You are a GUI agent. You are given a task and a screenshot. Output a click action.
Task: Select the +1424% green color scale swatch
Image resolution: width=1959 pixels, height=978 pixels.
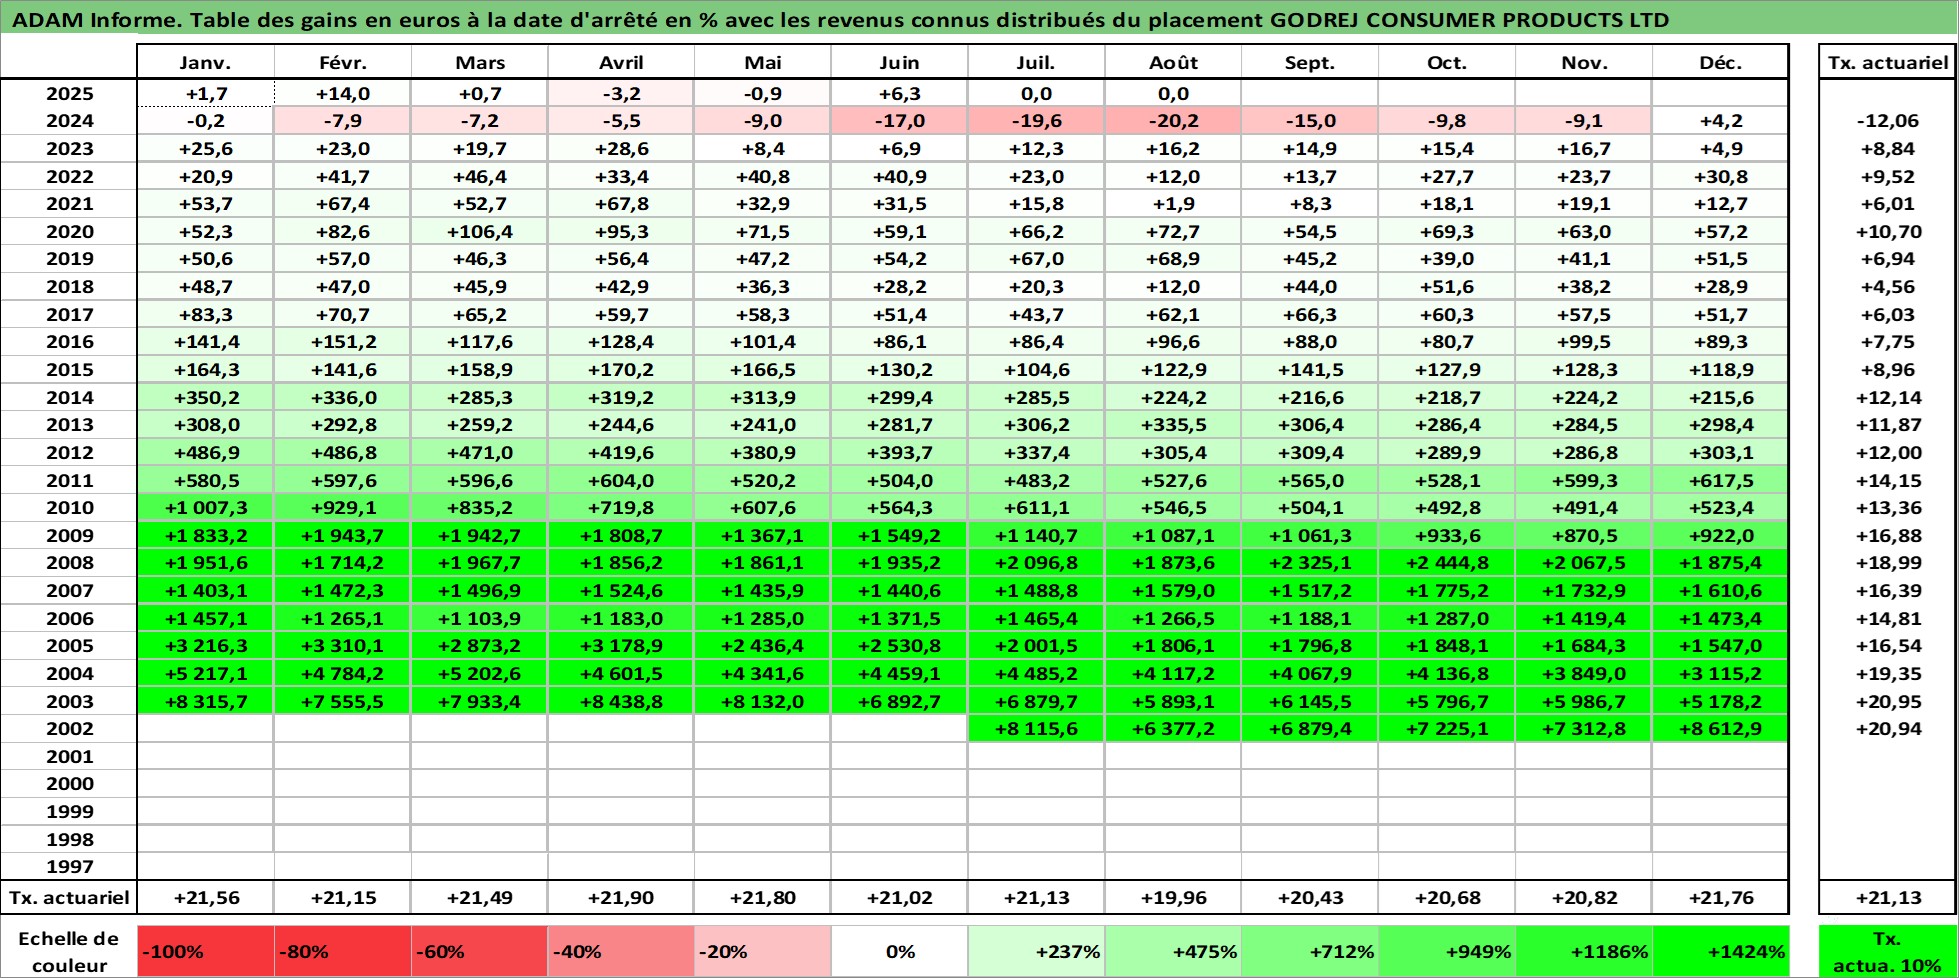point(1720,951)
